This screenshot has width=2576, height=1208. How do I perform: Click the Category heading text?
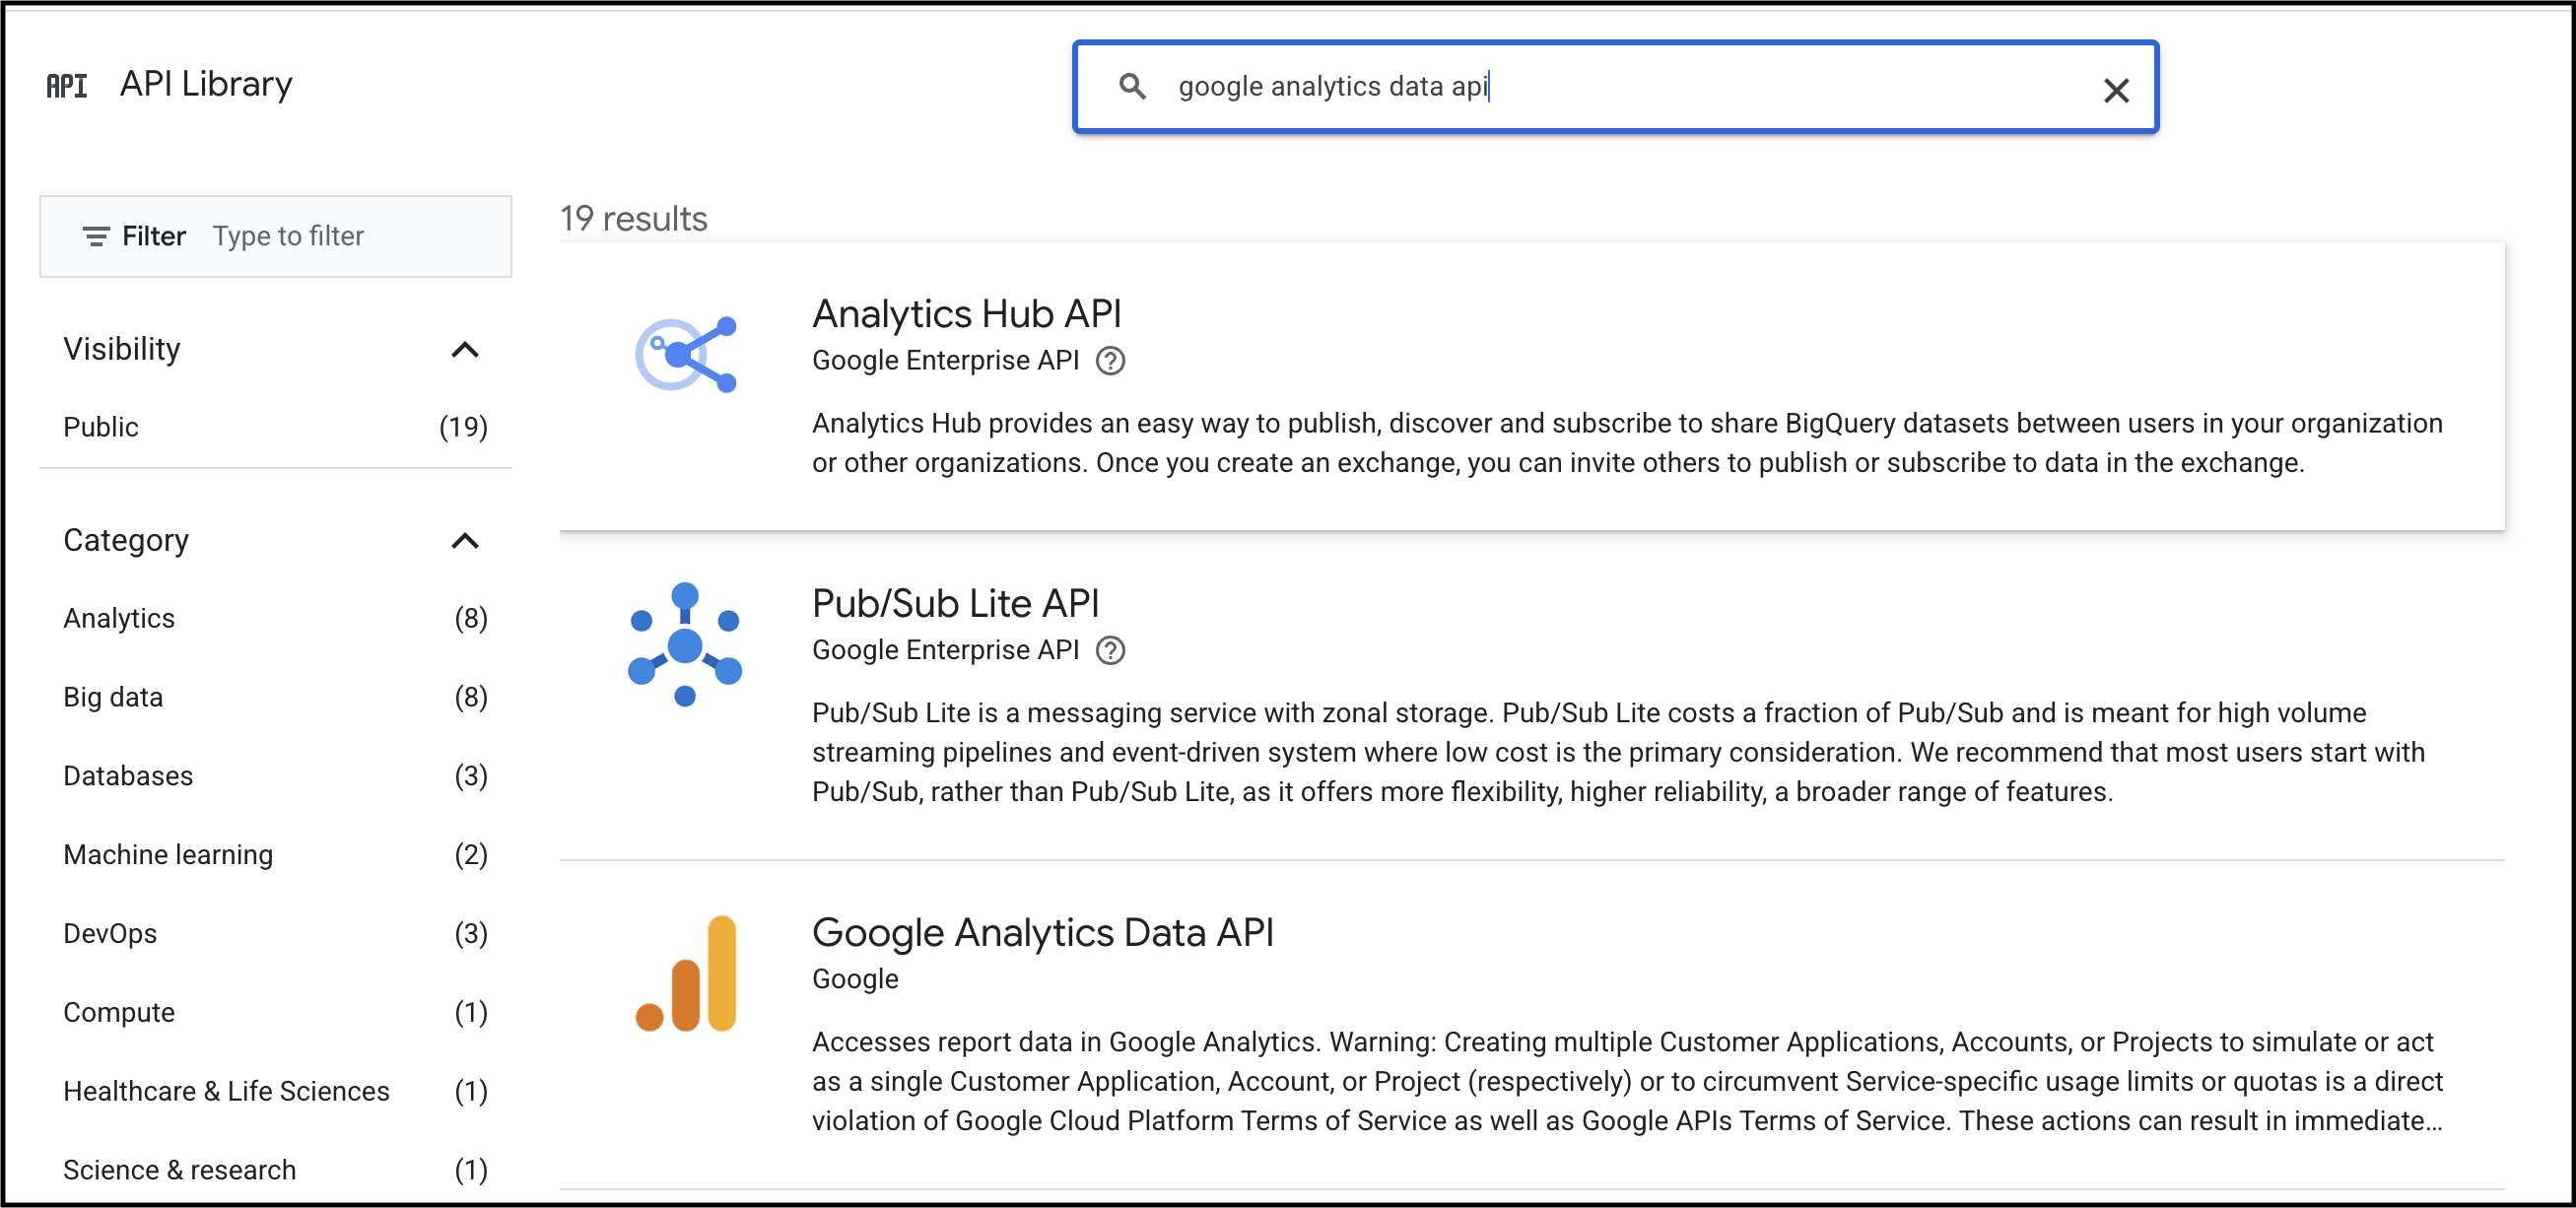tap(126, 541)
